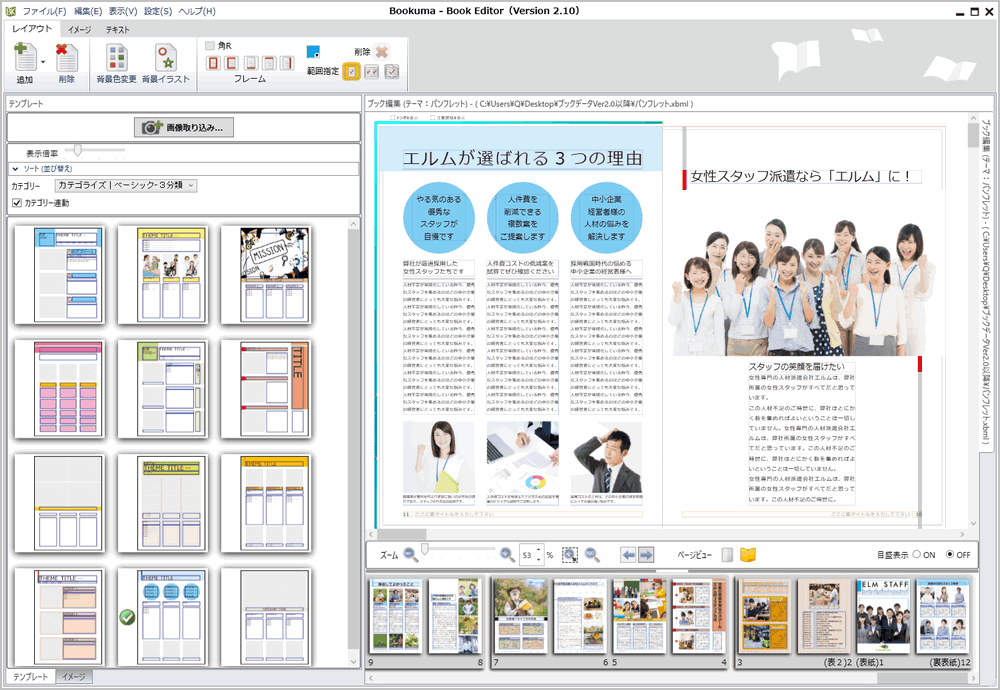Open the blue frame color dropdown

click(x=314, y=52)
